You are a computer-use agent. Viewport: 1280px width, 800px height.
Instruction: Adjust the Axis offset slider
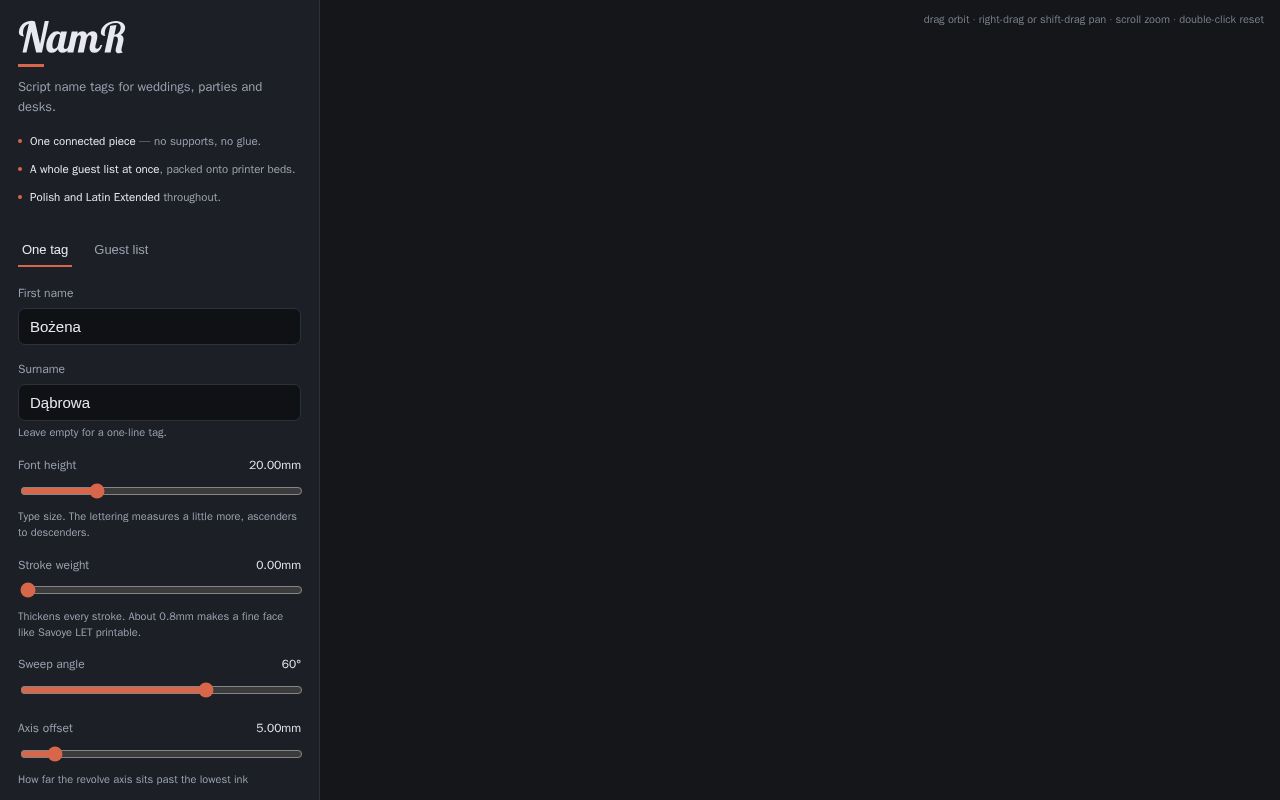pyautogui.click(x=161, y=754)
